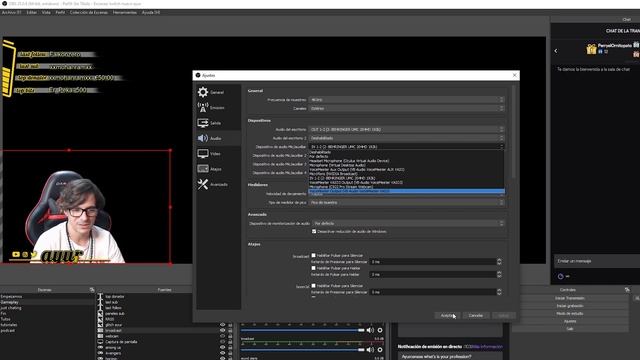Open Tipo de medidor de pico dropdown
This screenshot has width=640, height=360.
point(407,202)
